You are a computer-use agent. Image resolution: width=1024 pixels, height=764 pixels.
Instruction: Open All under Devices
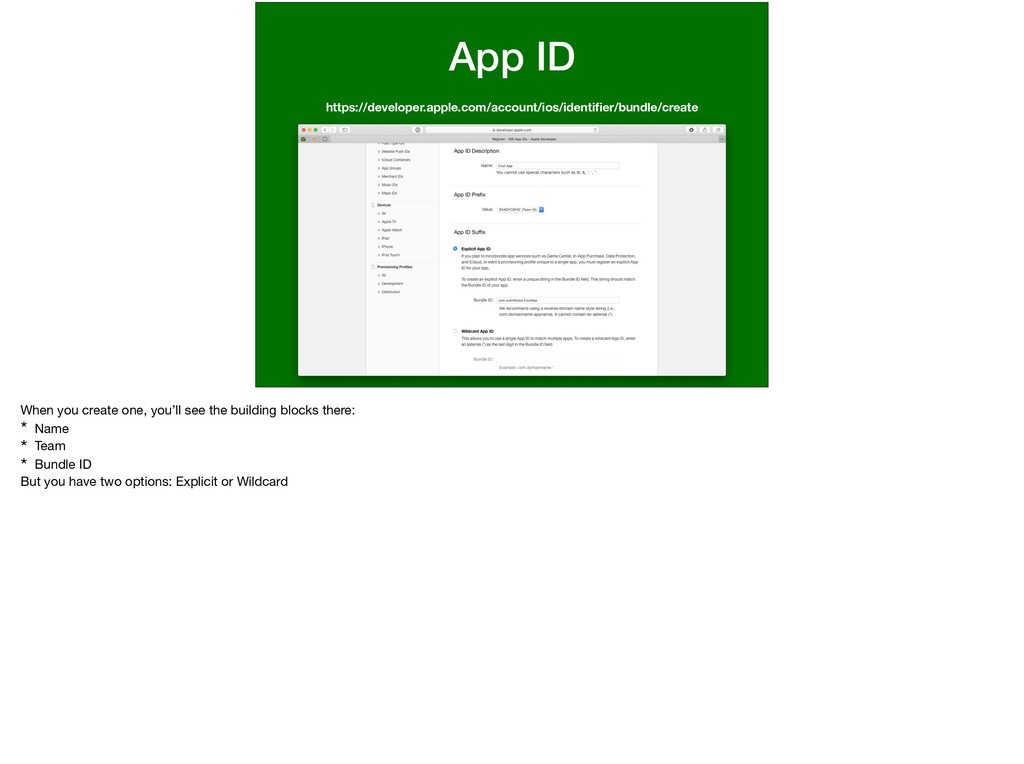[383, 214]
